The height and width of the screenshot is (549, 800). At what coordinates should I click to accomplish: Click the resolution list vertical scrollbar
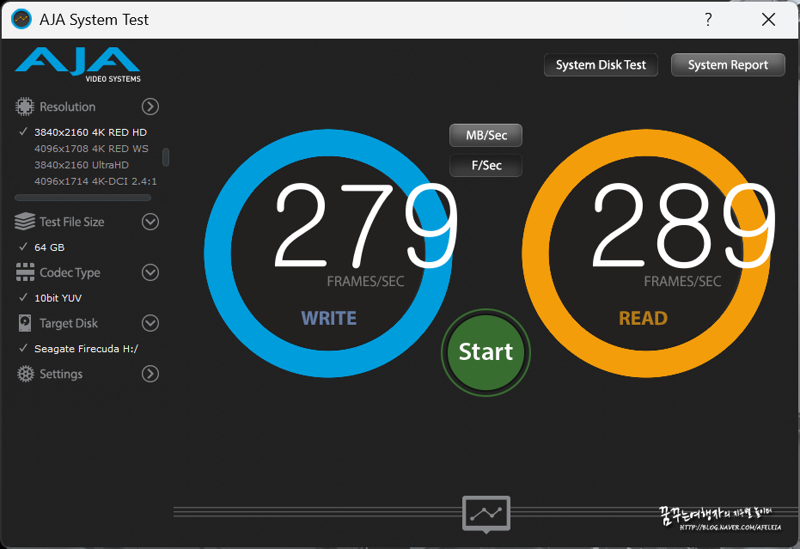165,157
